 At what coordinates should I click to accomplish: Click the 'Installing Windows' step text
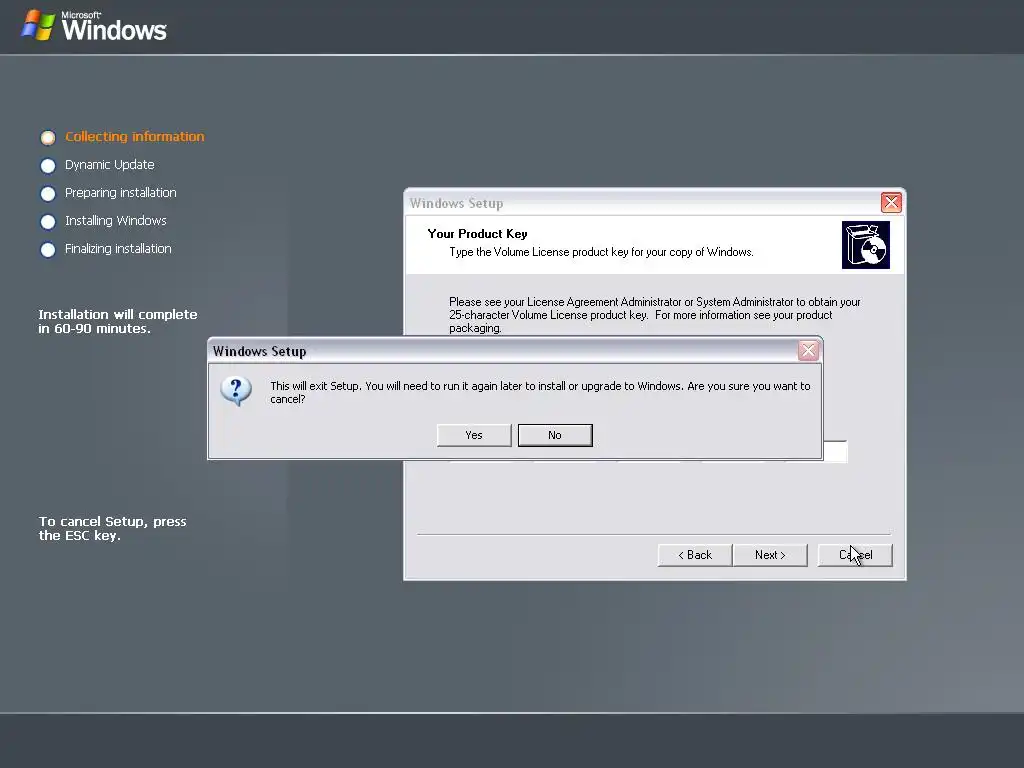(116, 221)
